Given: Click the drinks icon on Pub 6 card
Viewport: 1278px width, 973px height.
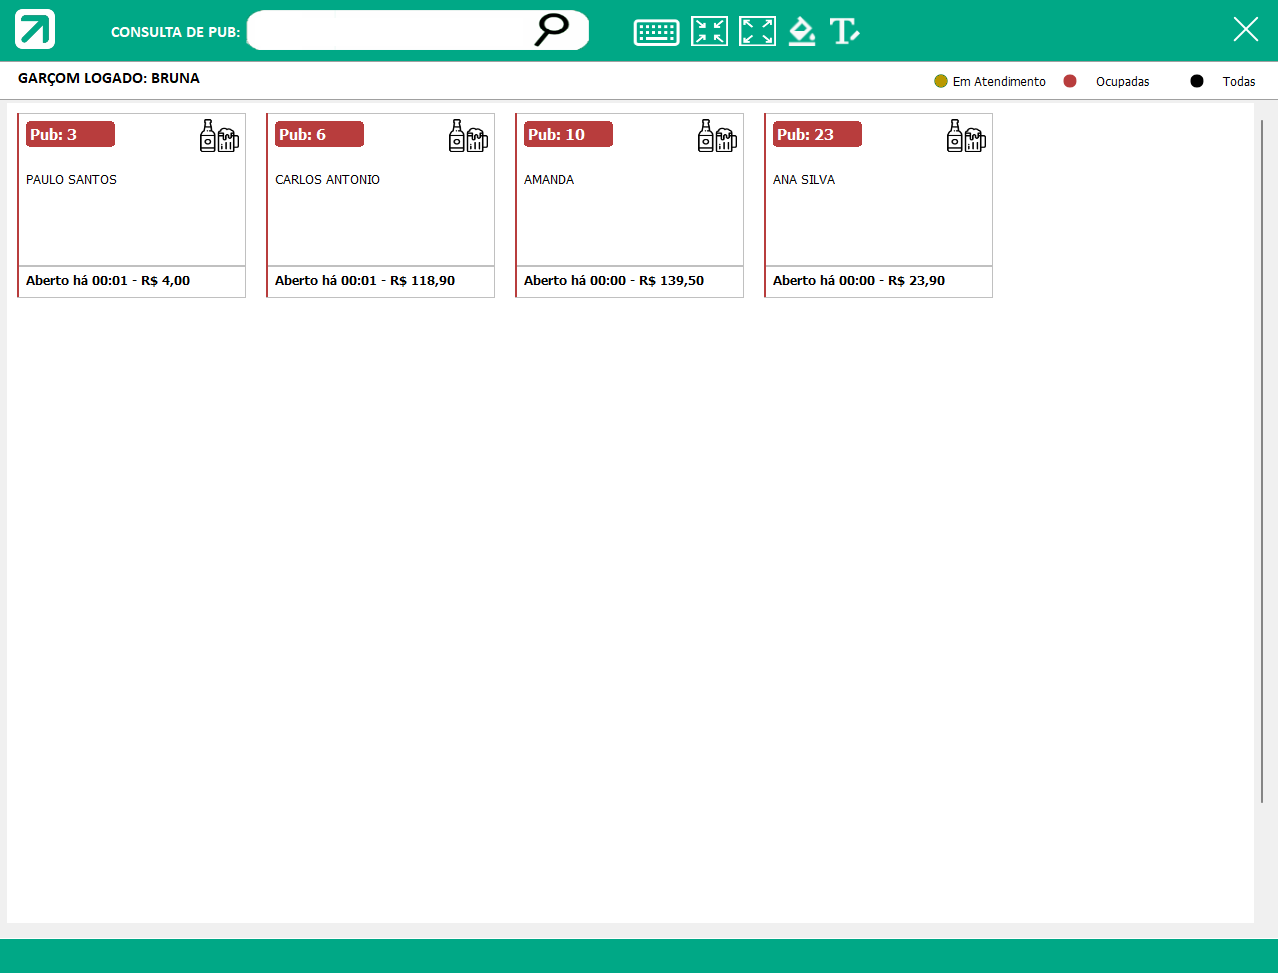Looking at the screenshot, I should tap(468, 136).
